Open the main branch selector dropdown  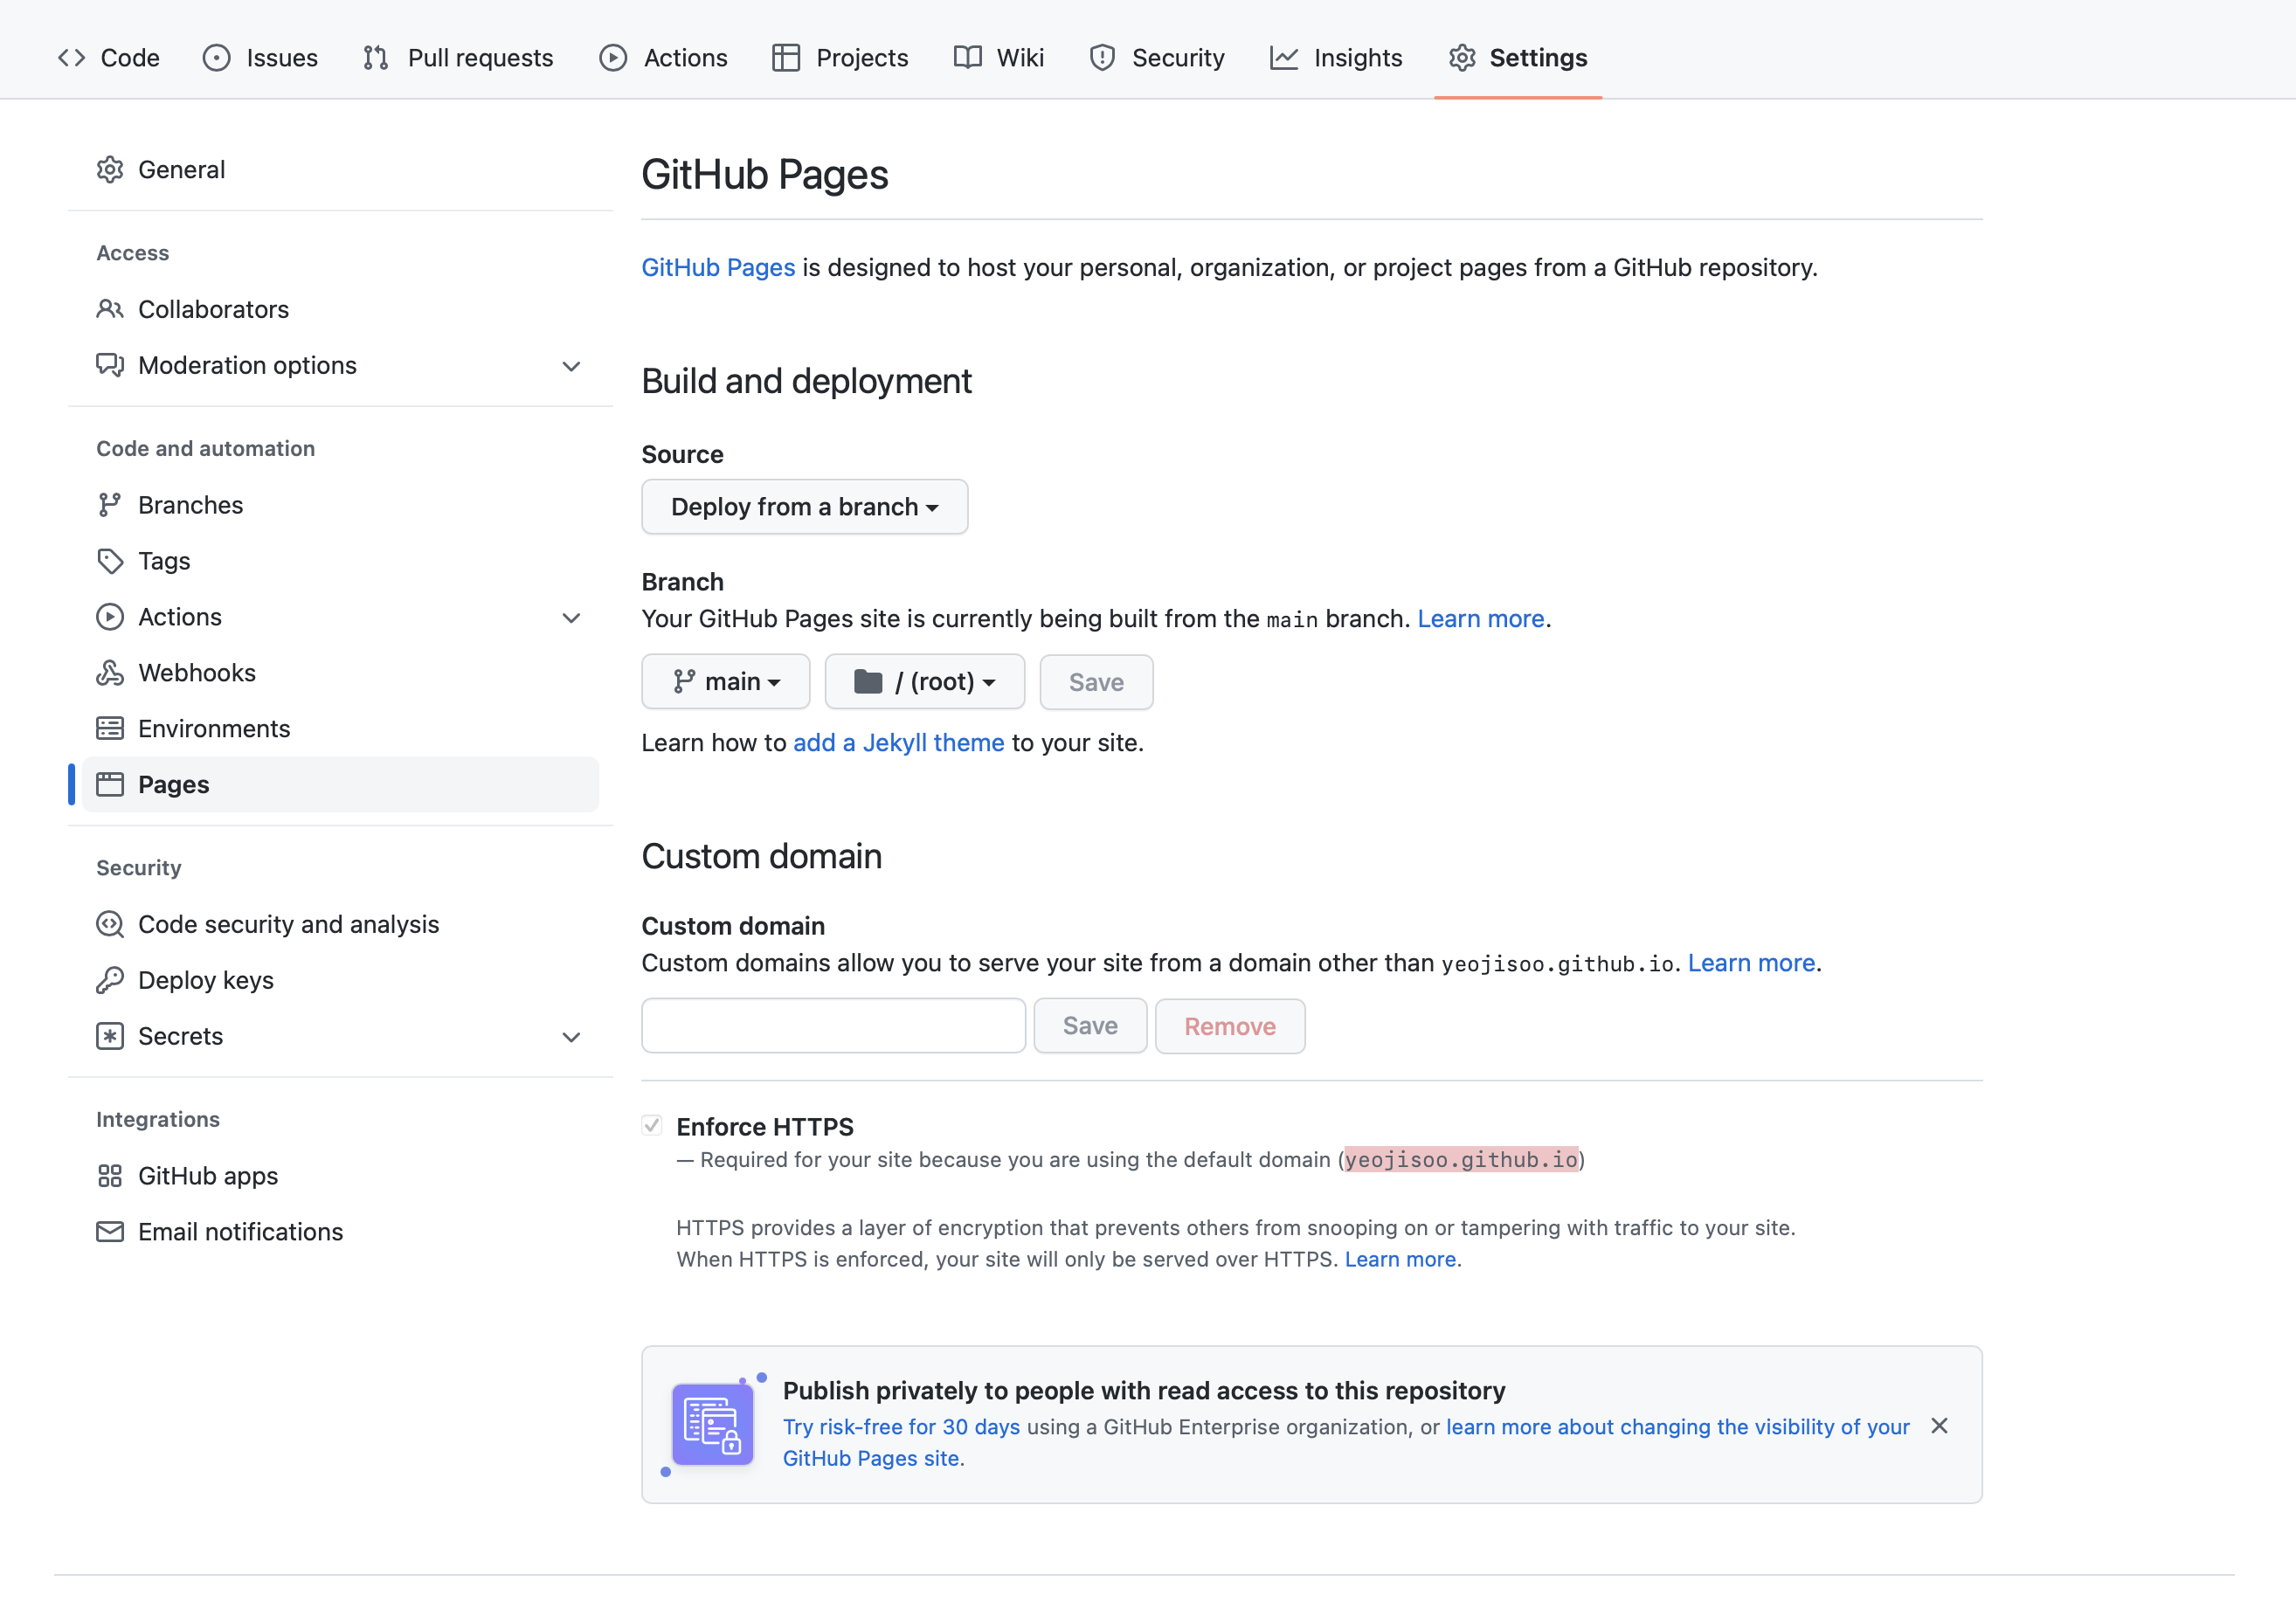725,682
